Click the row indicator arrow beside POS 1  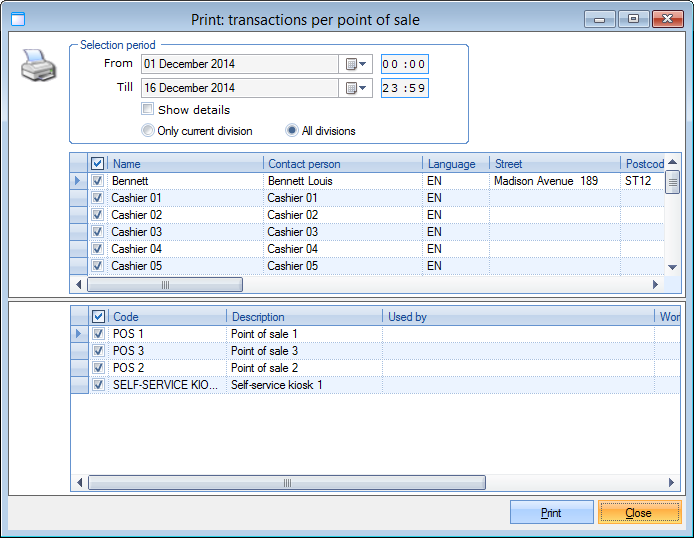pyautogui.click(x=79, y=334)
